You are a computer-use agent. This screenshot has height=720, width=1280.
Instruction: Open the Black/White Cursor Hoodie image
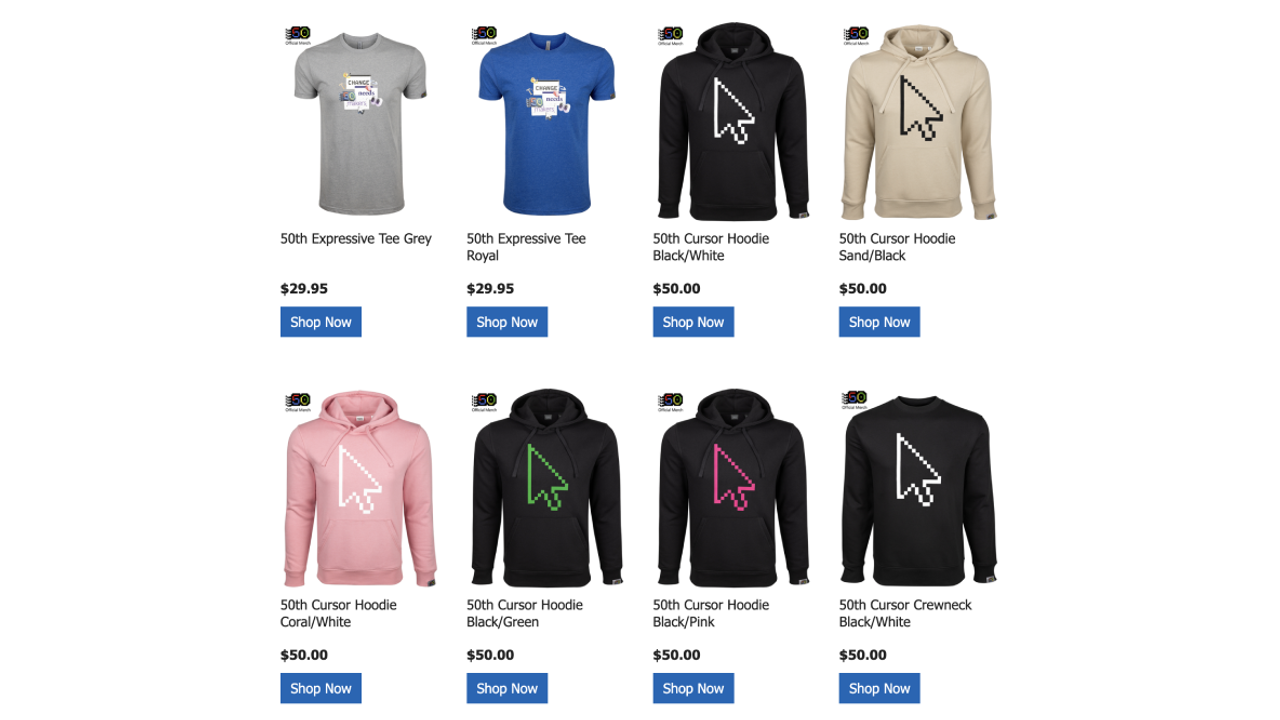(x=733, y=122)
